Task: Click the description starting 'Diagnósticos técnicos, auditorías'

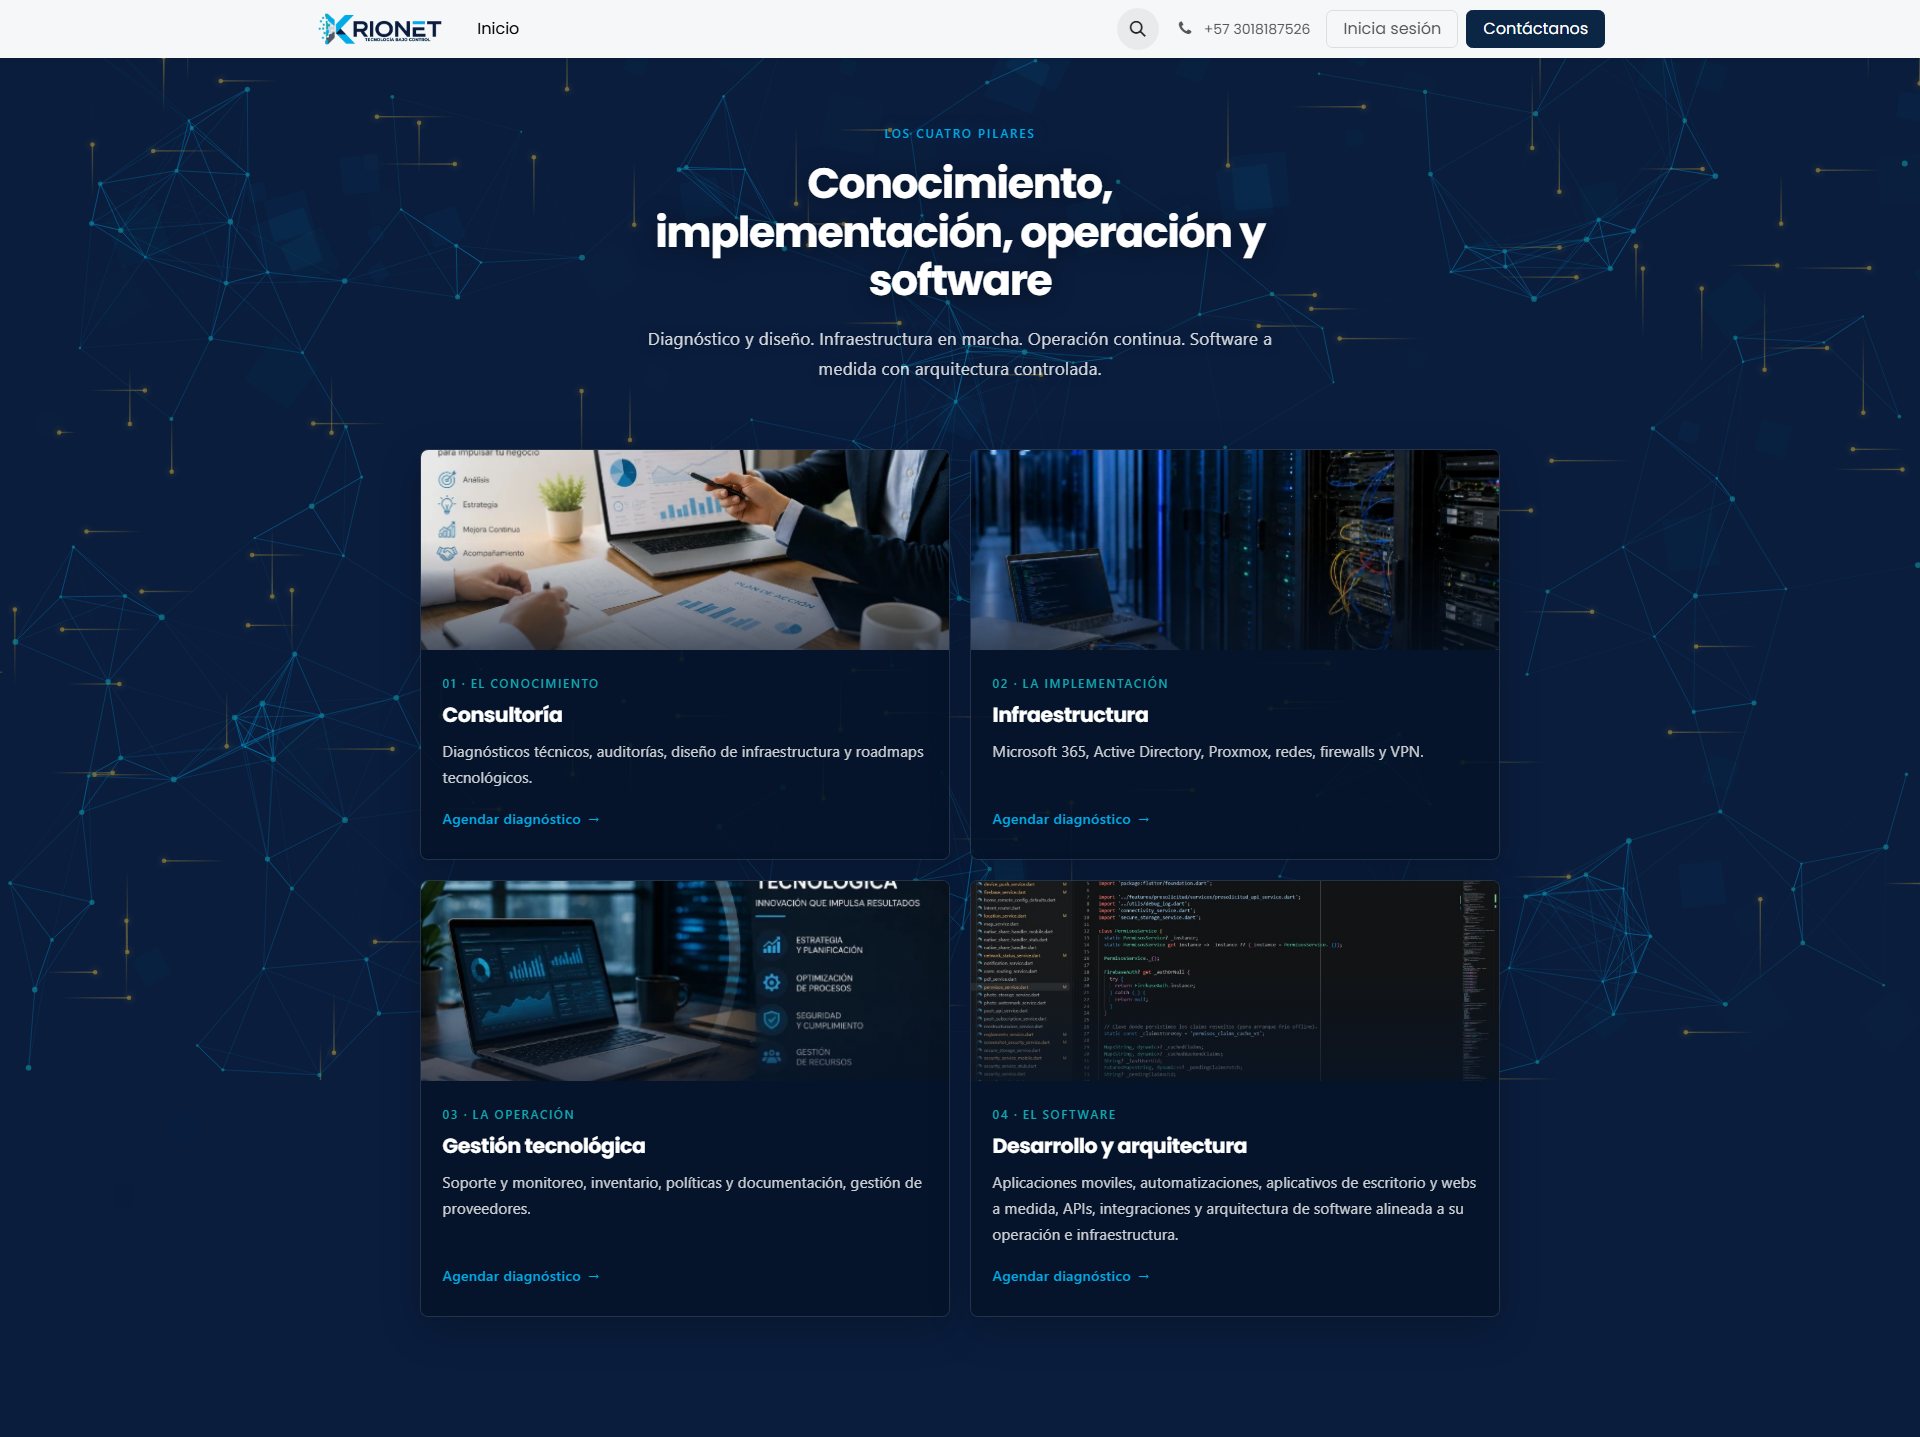Action: click(683, 765)
